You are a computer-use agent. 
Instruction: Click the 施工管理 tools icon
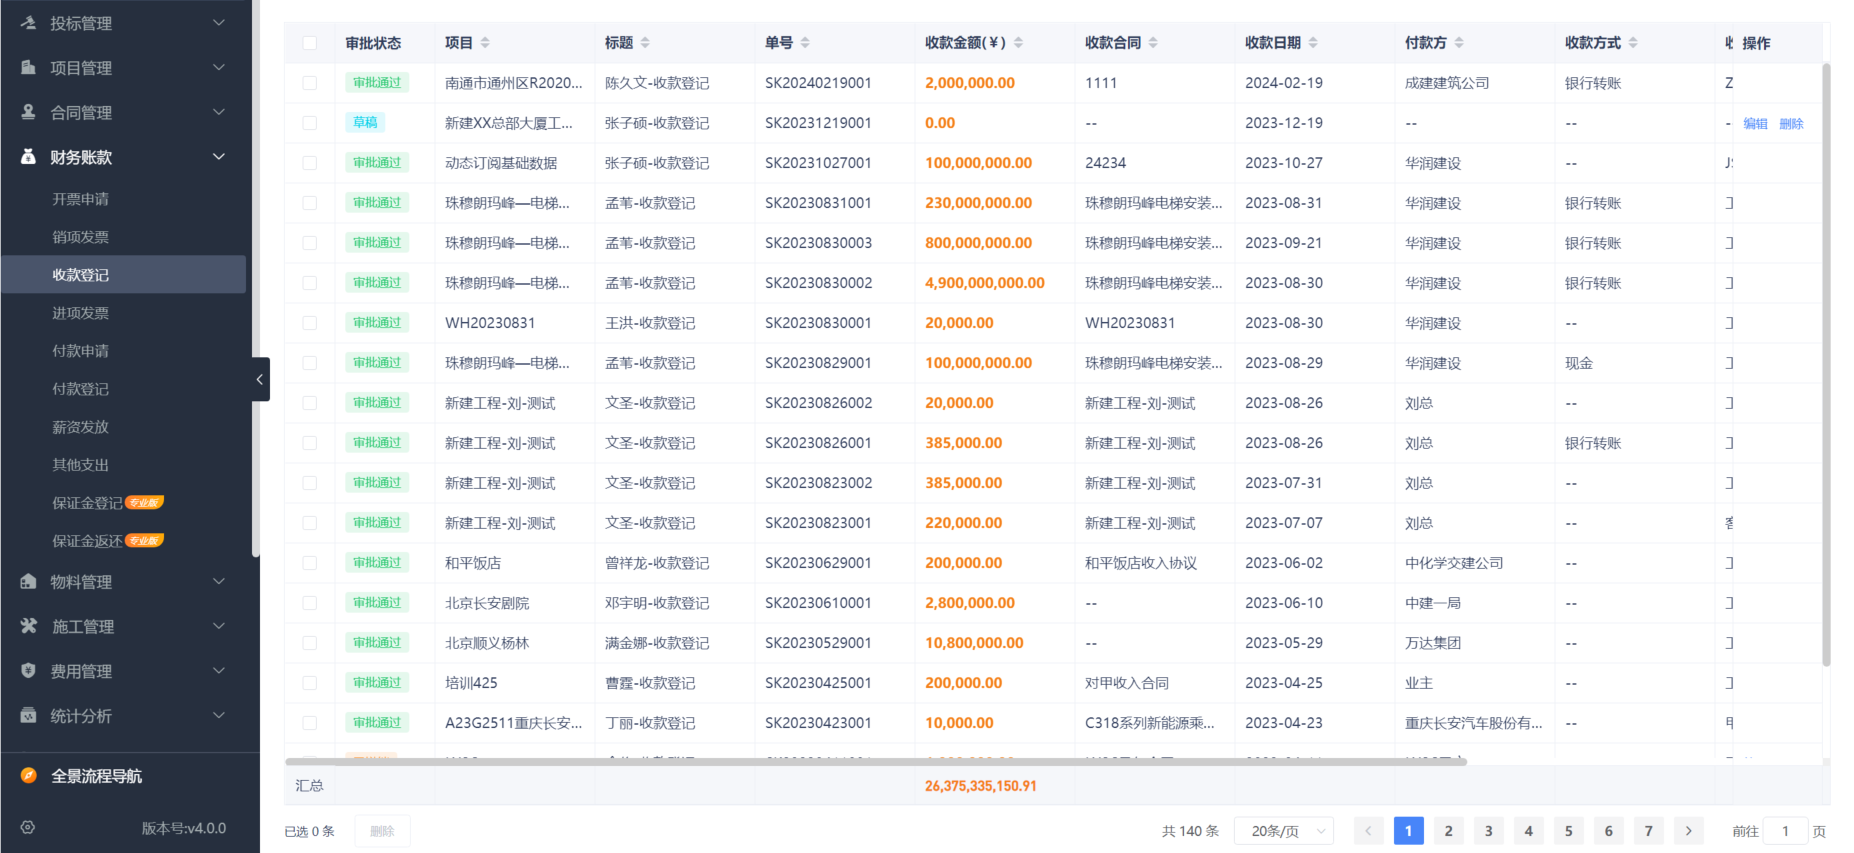[x=29, y=626]
